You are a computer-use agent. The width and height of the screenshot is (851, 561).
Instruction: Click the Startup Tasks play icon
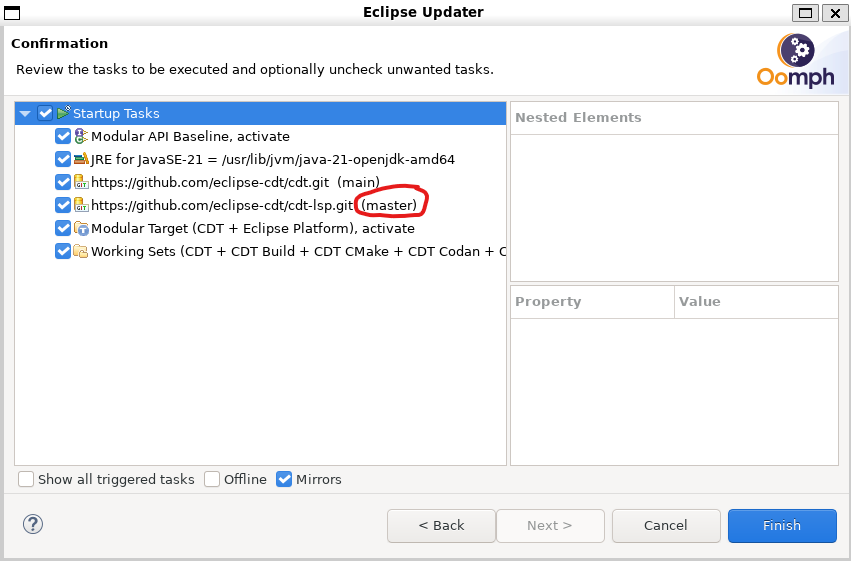pyautogui.click(x=63, y=113)
